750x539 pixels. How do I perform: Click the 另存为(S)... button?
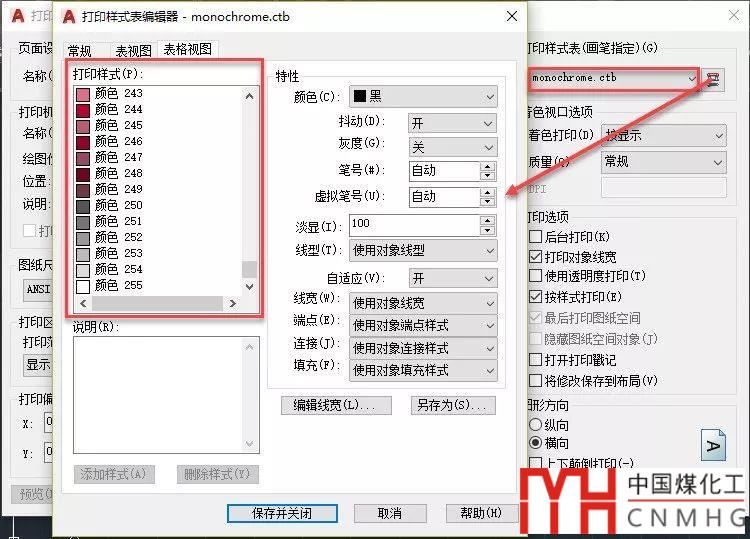coord(453,406)
